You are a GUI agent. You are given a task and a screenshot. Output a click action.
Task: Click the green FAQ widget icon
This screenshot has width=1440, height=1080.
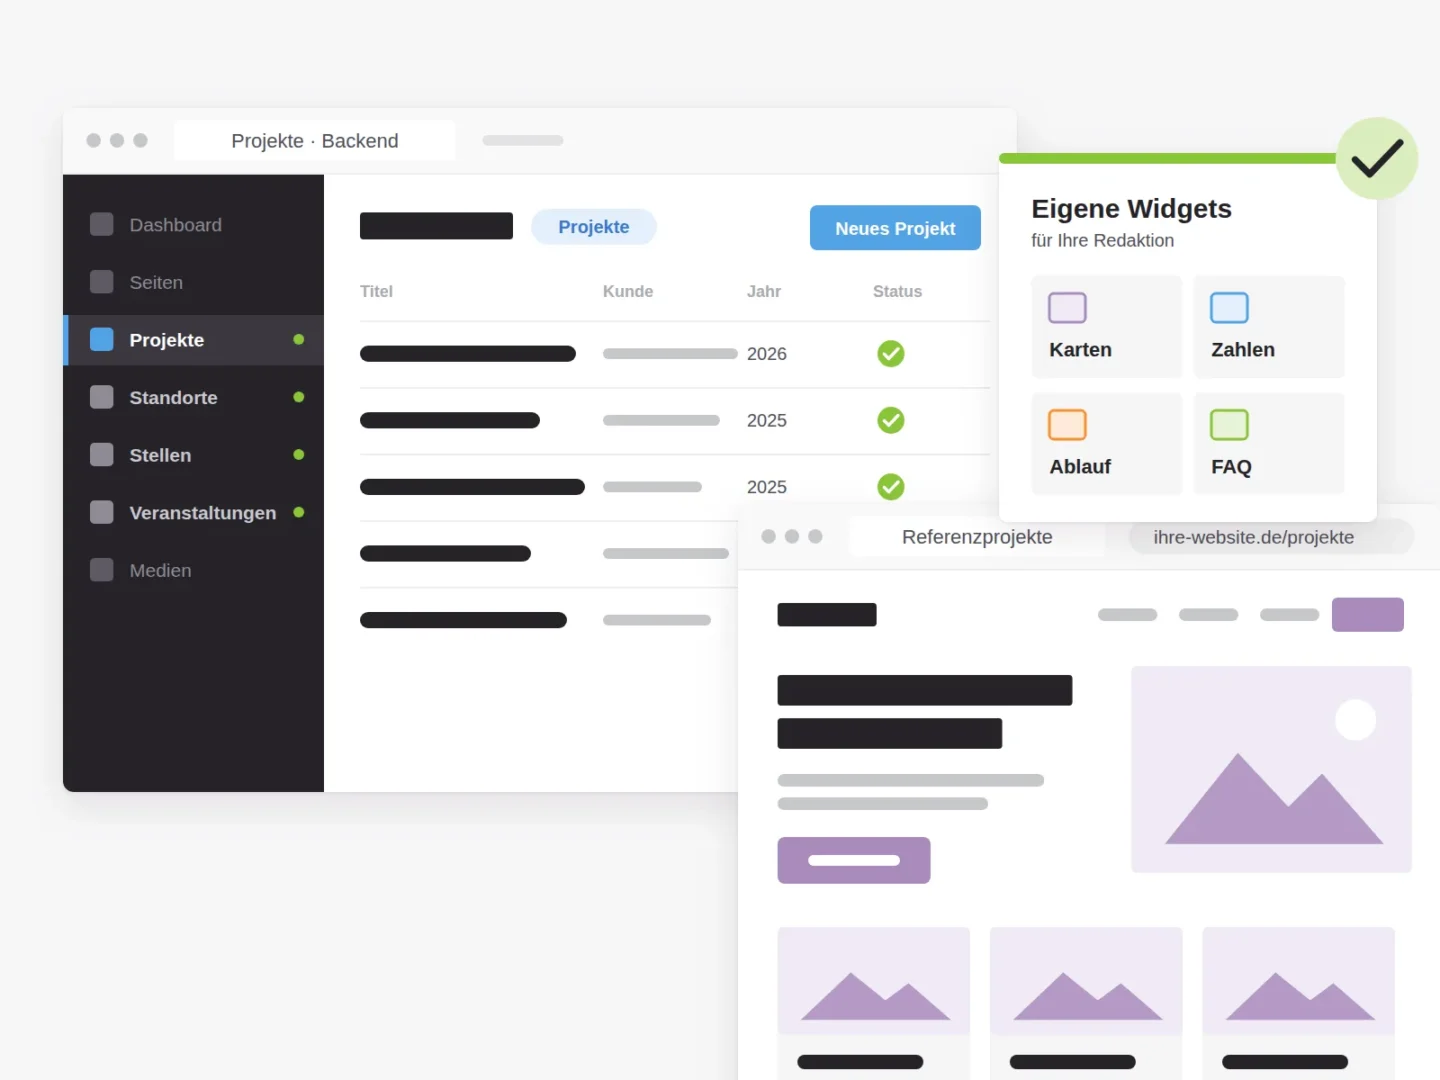(1229, 425)
